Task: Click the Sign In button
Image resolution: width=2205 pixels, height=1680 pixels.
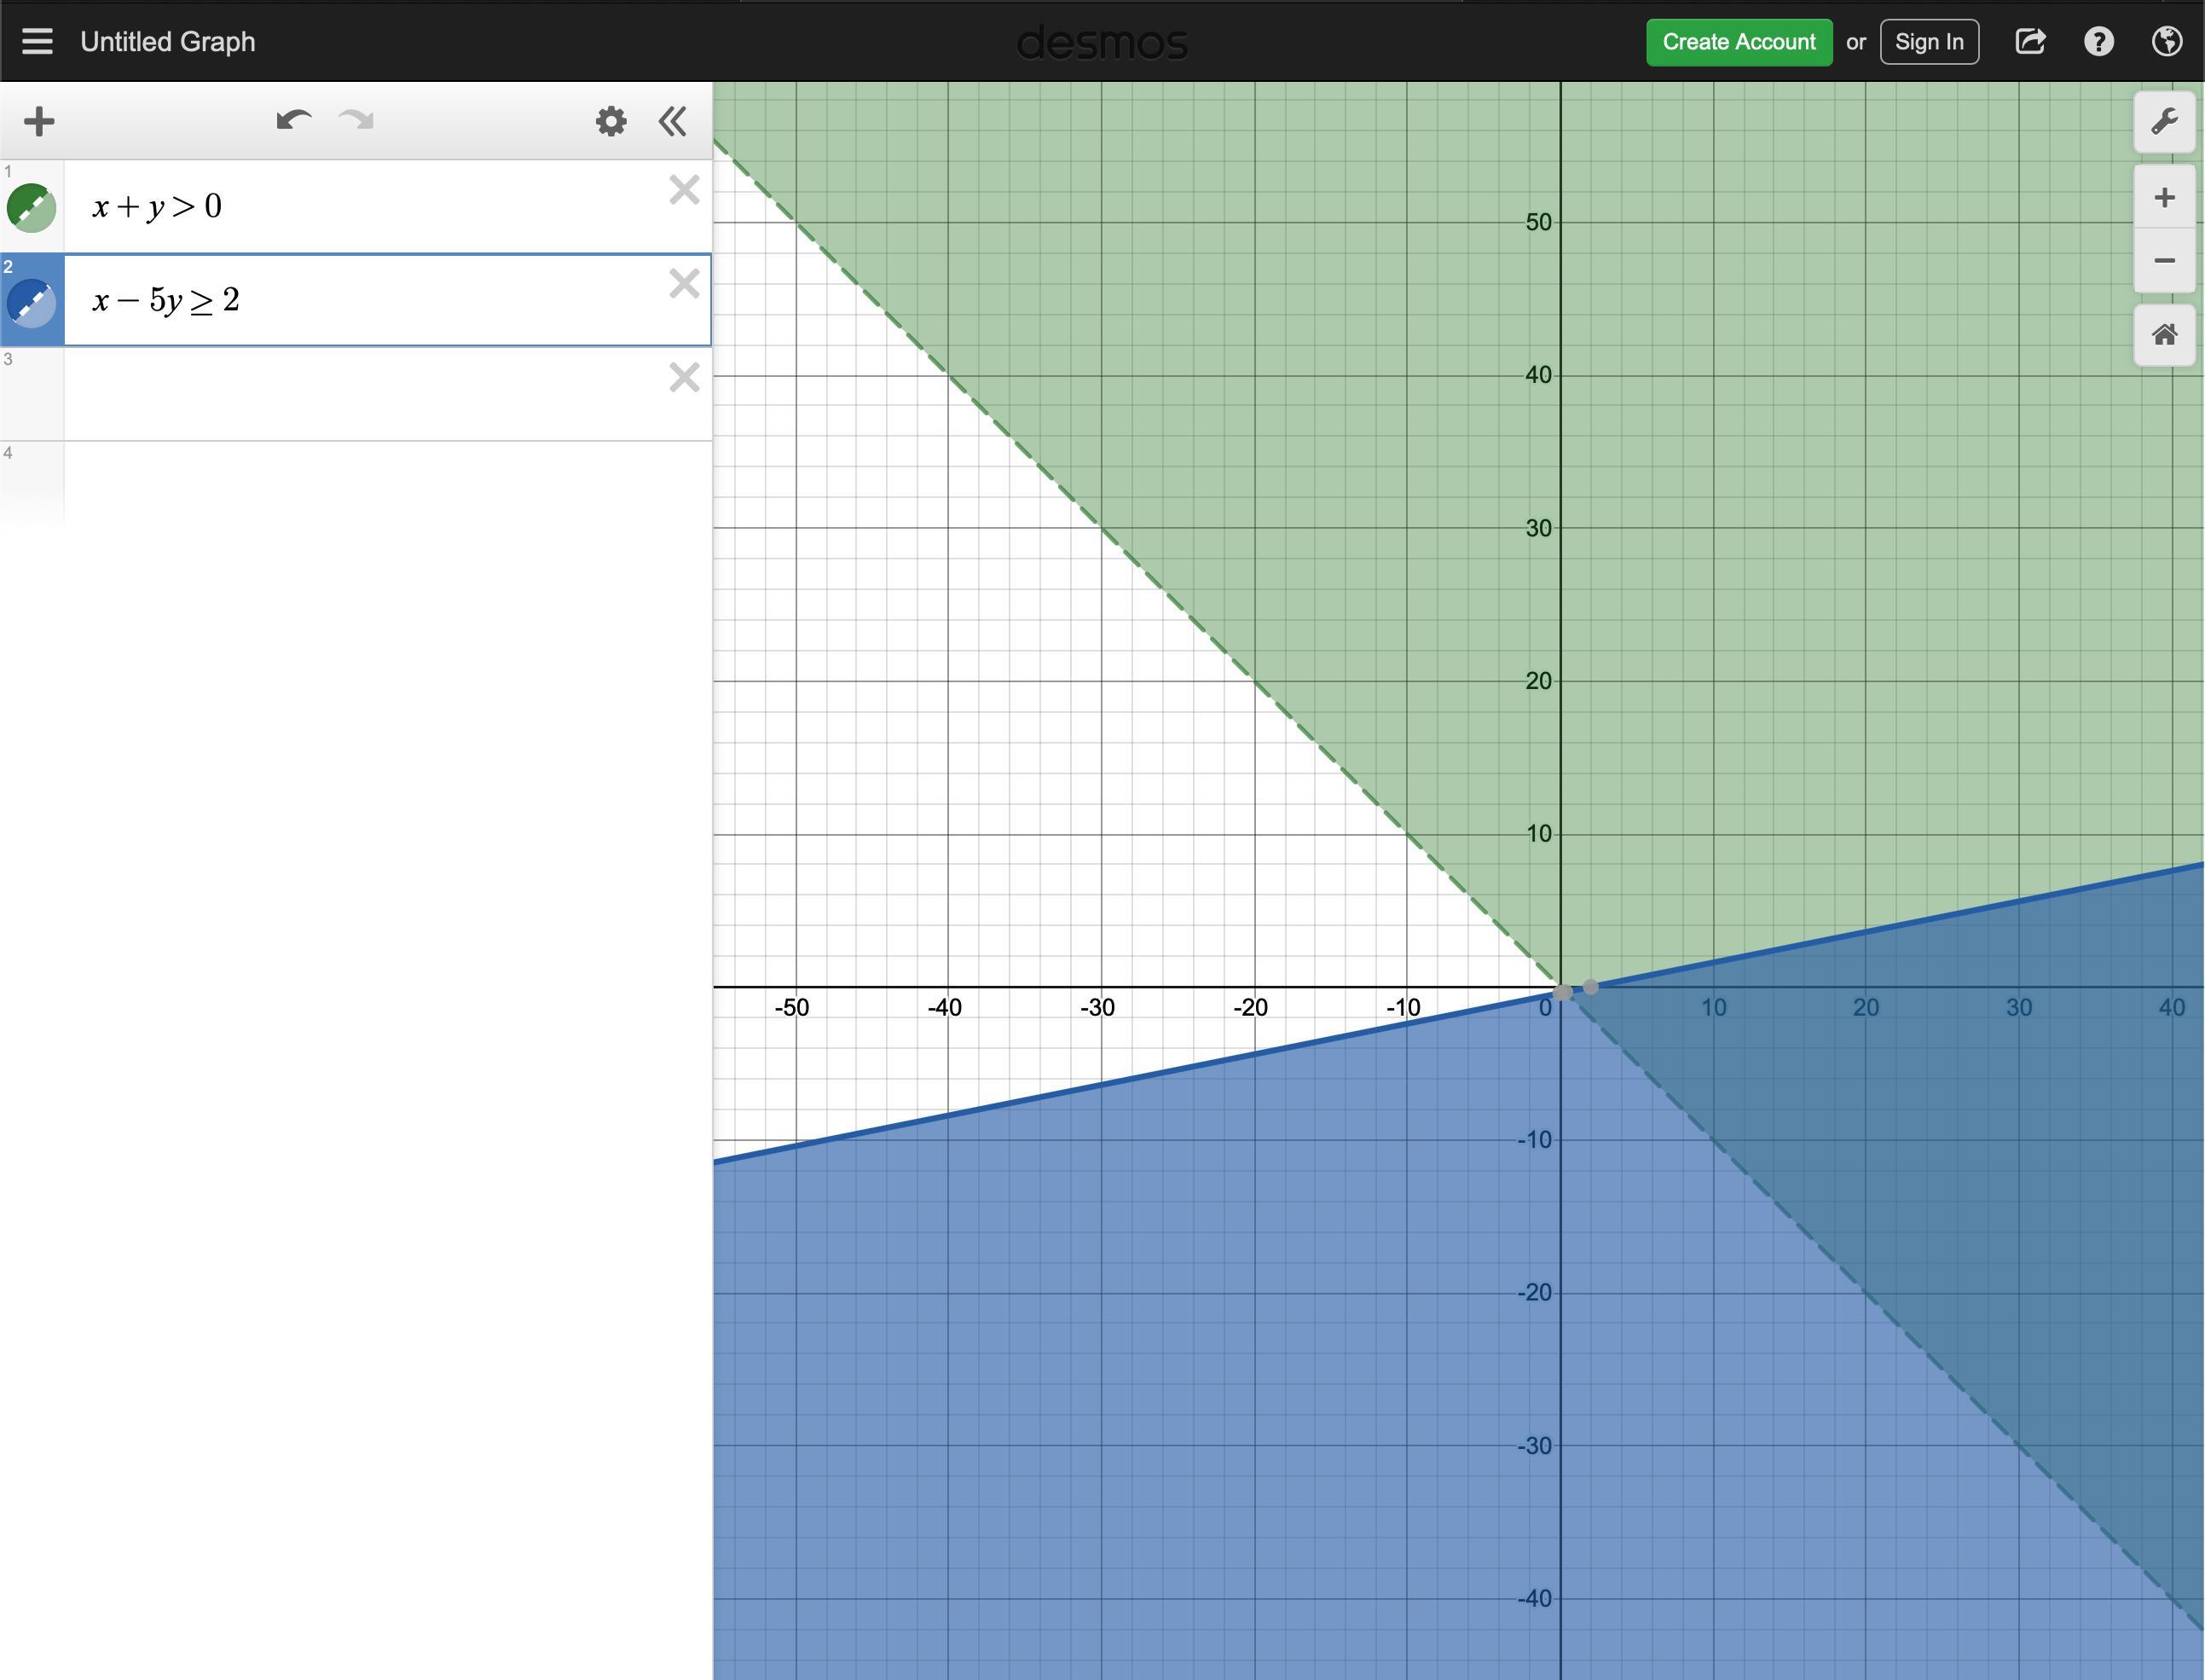Action: (1928, 42)
